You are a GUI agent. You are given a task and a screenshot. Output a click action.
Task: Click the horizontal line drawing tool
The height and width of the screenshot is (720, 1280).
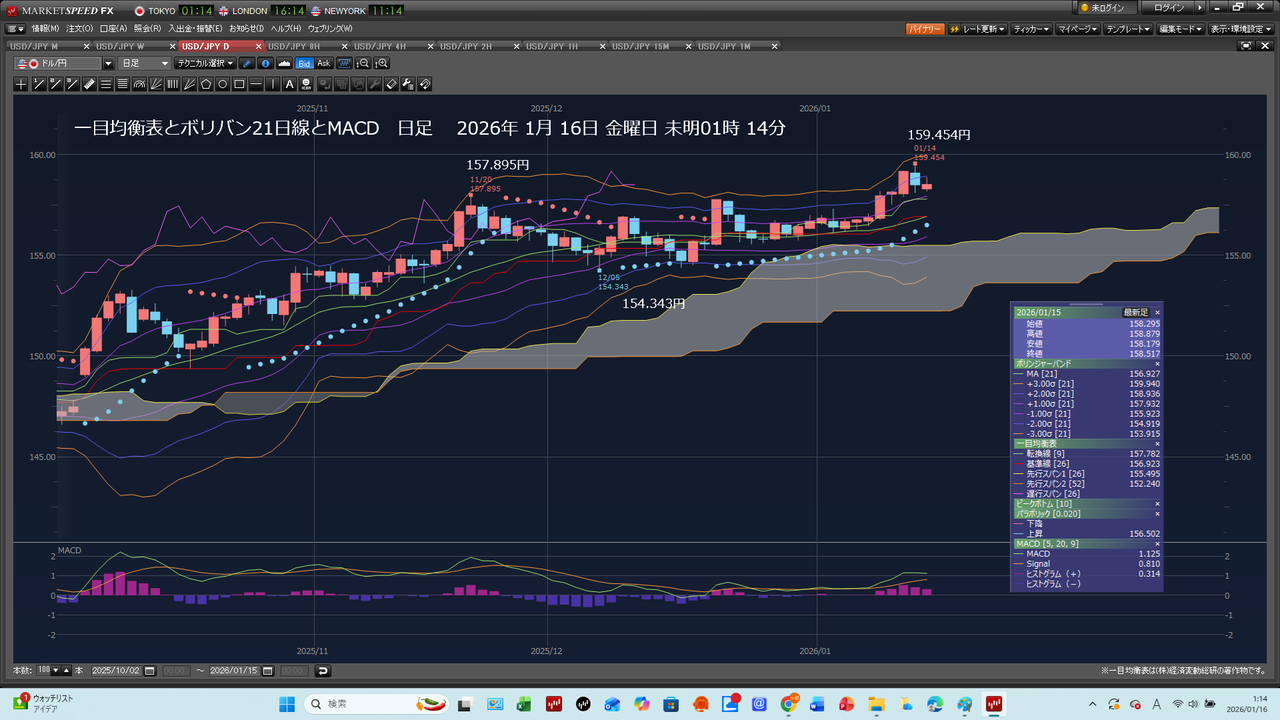[257, 84]
